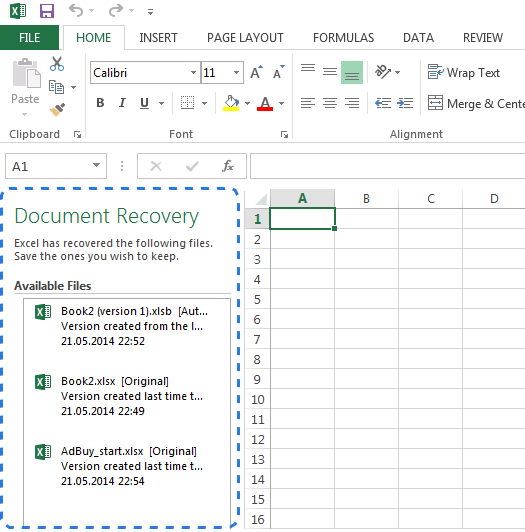Open the green FILE menu button

(30, 37)
